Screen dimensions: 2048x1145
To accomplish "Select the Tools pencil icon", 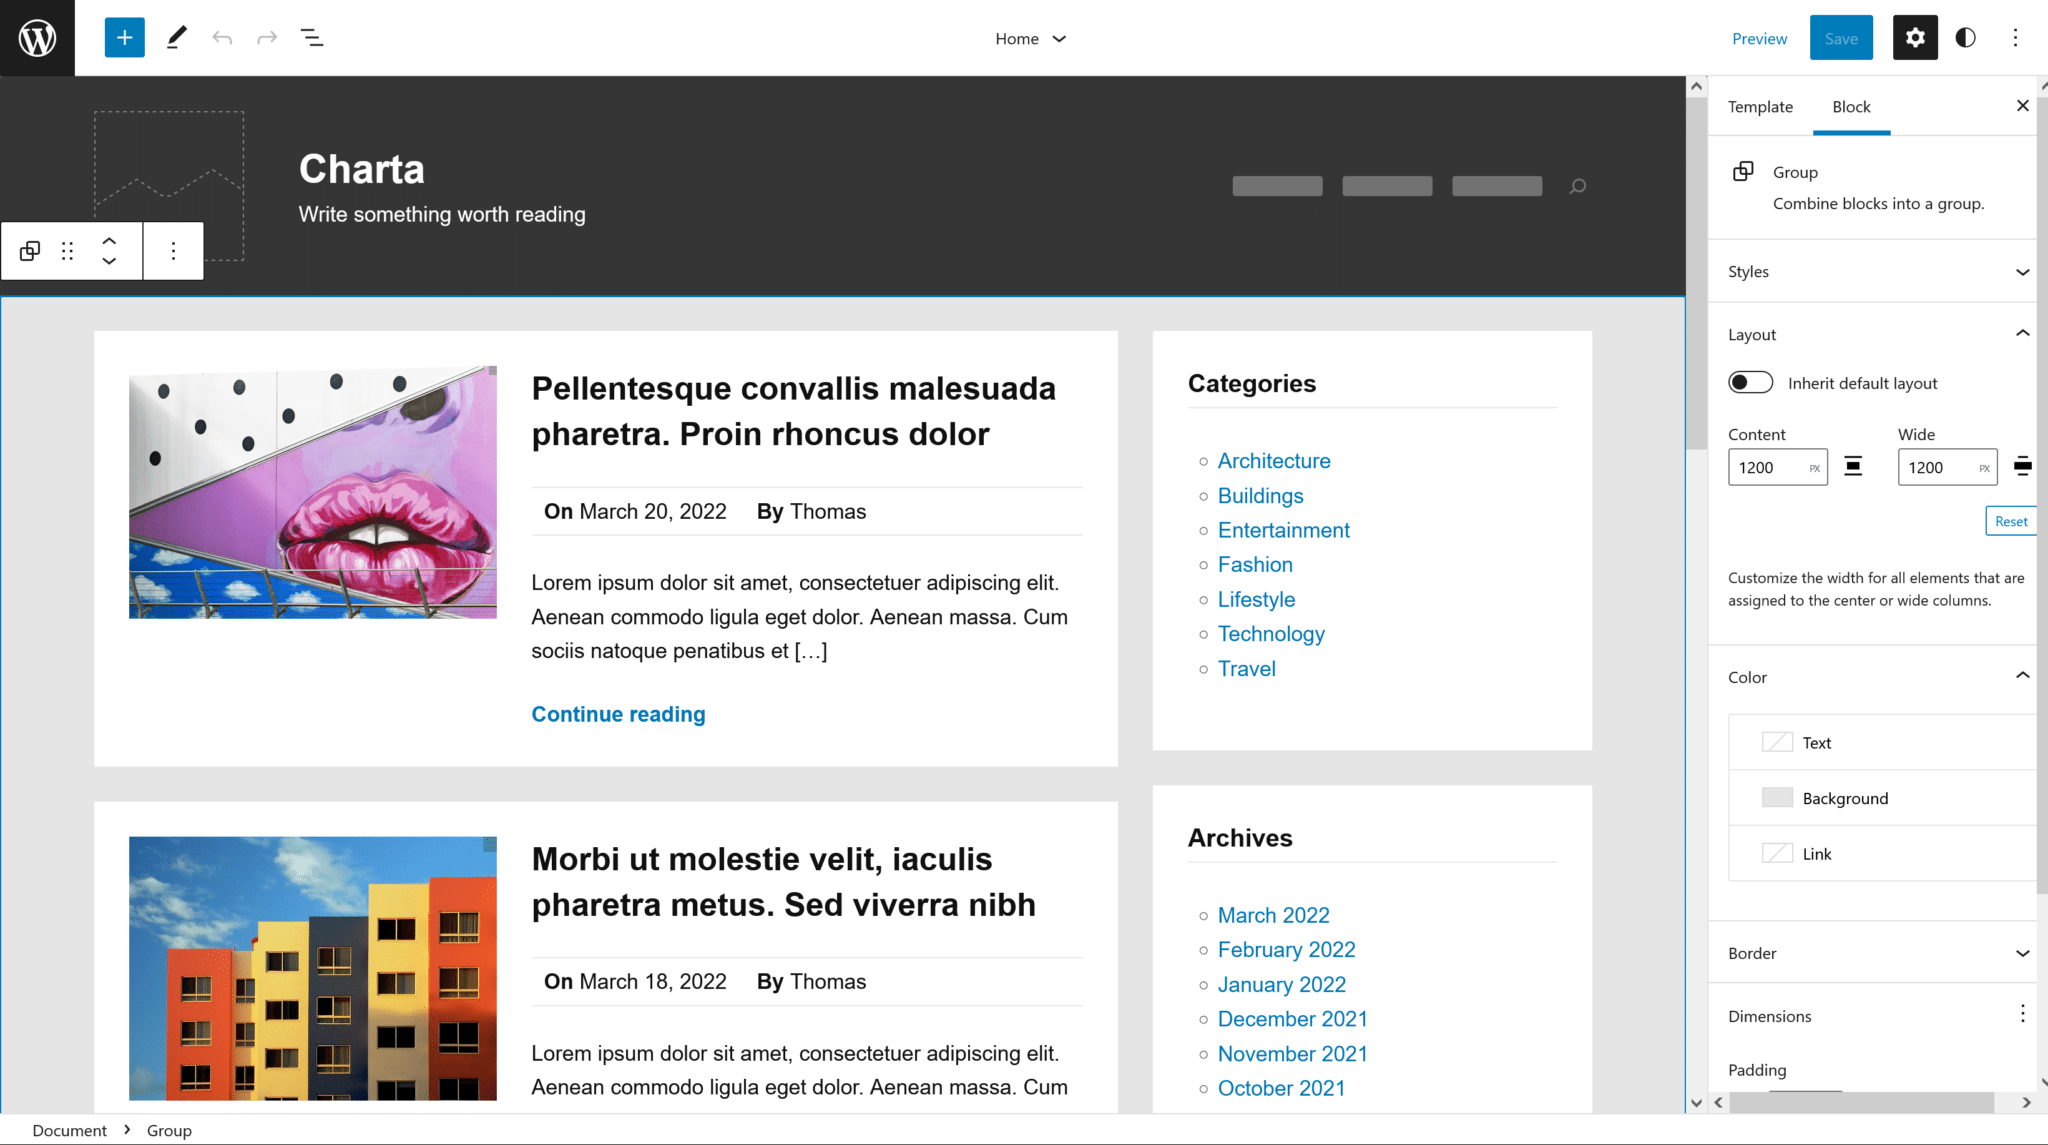I will pyautogui.click(x=177, y=37).
